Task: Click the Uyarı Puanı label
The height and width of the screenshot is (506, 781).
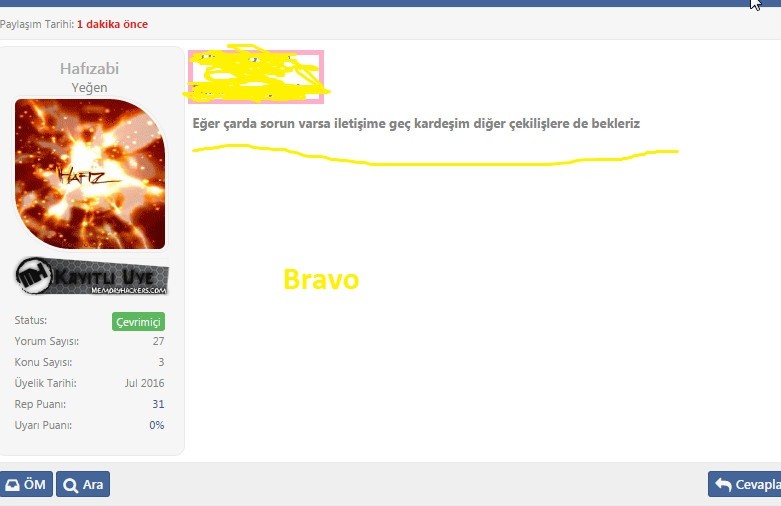Action: [43, 425]
